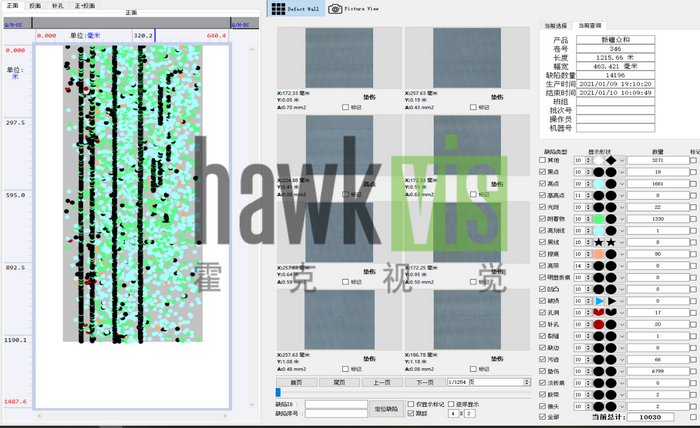700x428 pixels.
Task: Check 标记 under first defect thumbnail
Action: click(346, 107)
